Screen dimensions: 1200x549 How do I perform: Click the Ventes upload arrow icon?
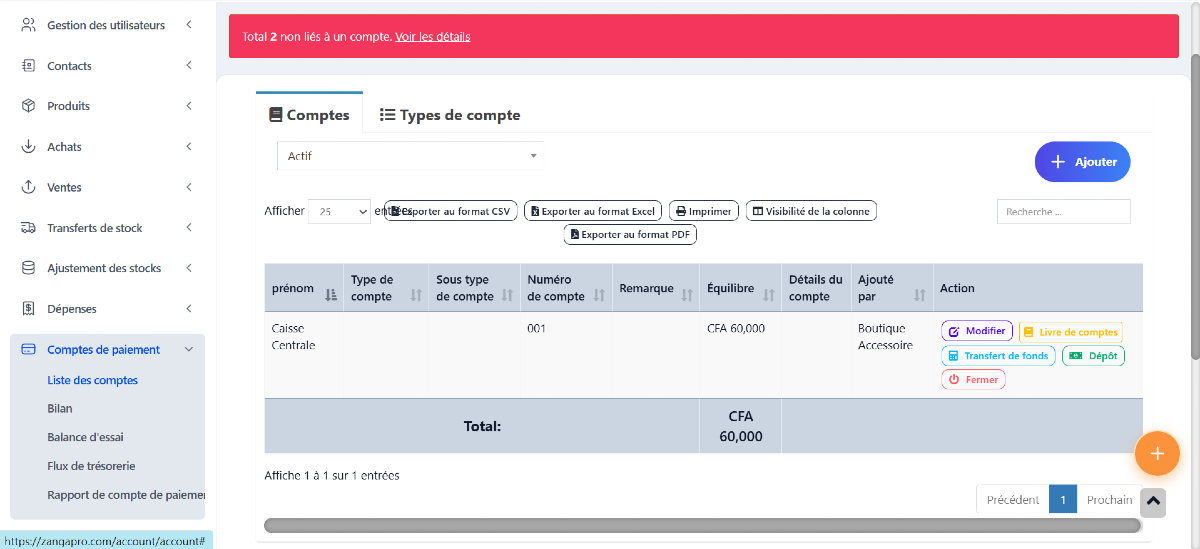point(29,187)
